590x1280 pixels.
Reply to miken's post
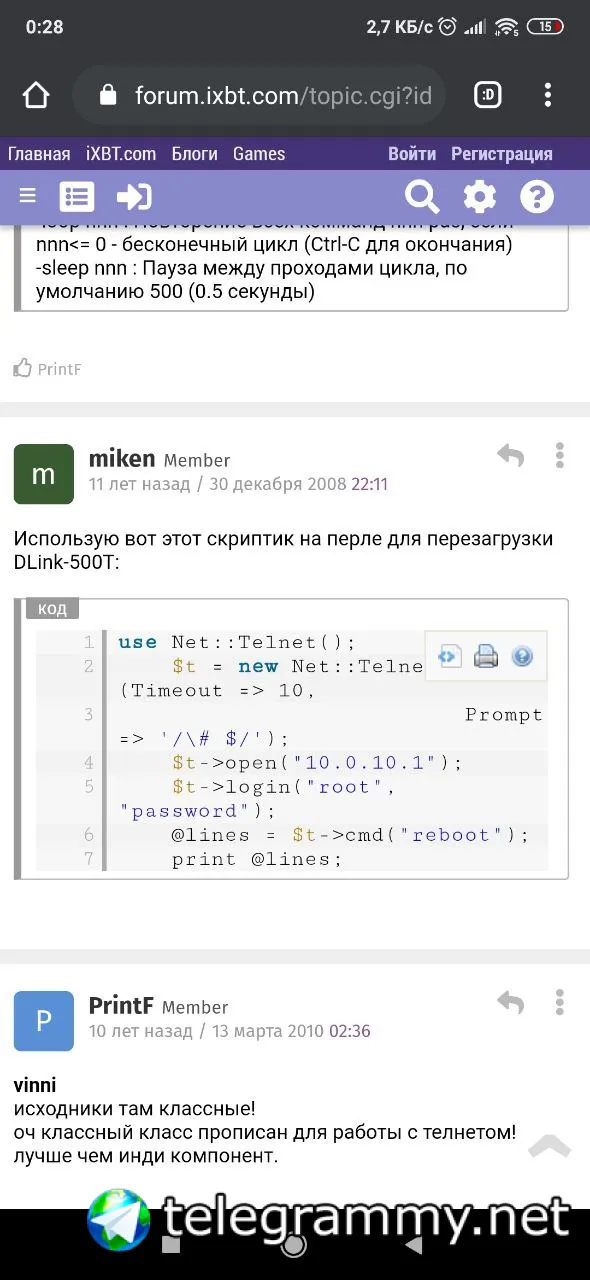coord(510,456)
